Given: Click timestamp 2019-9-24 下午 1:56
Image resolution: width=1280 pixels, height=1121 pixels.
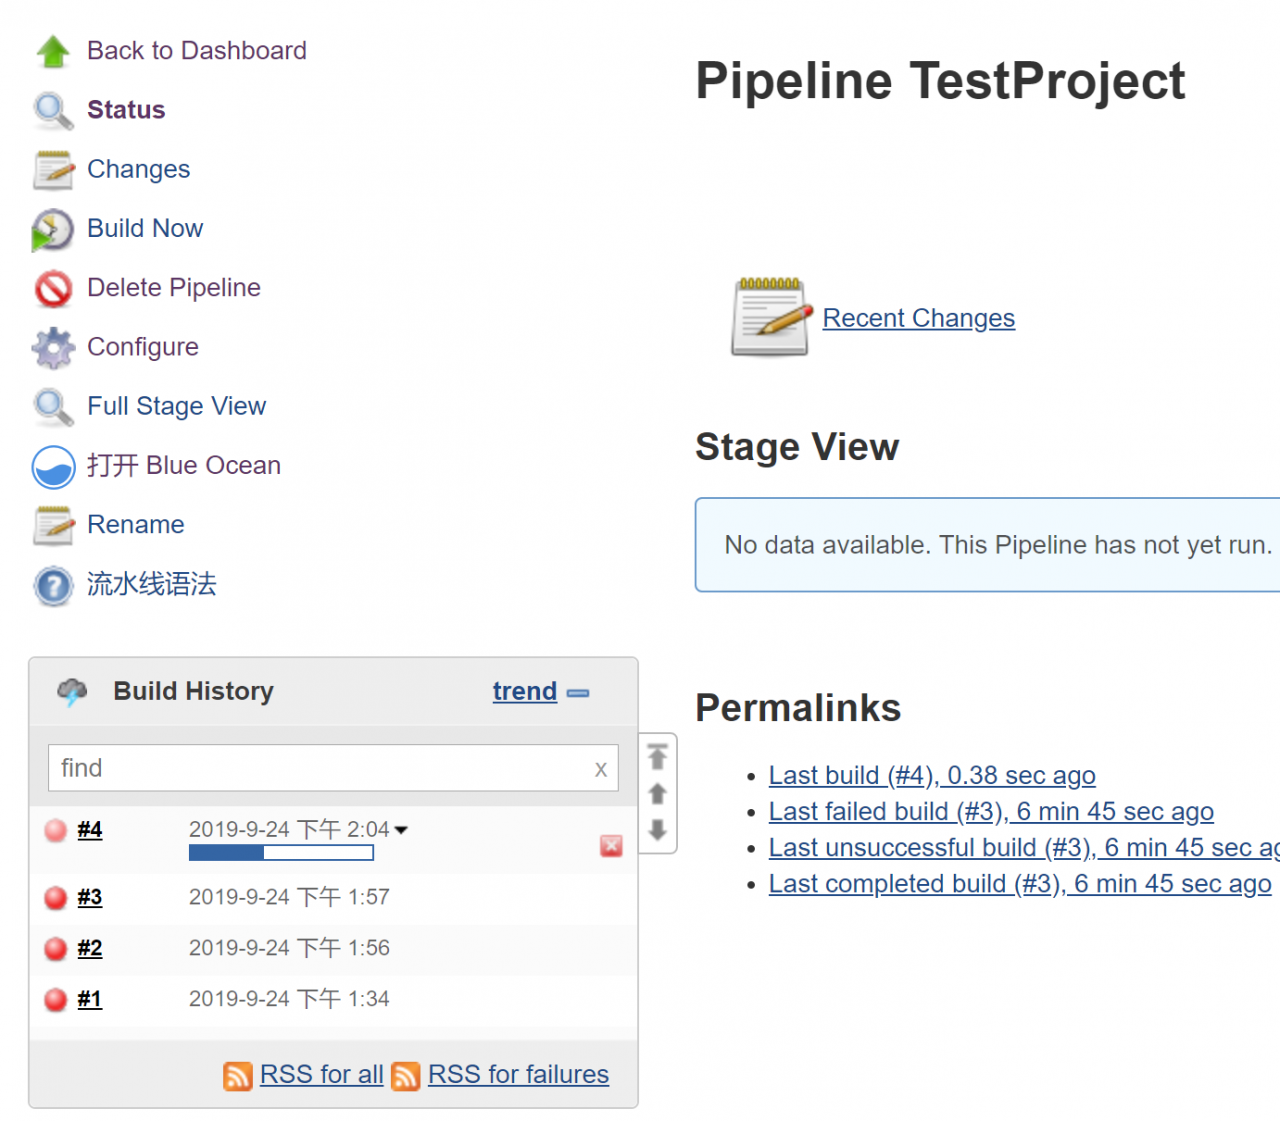Looking at the screenshot, I should (289, 948).
